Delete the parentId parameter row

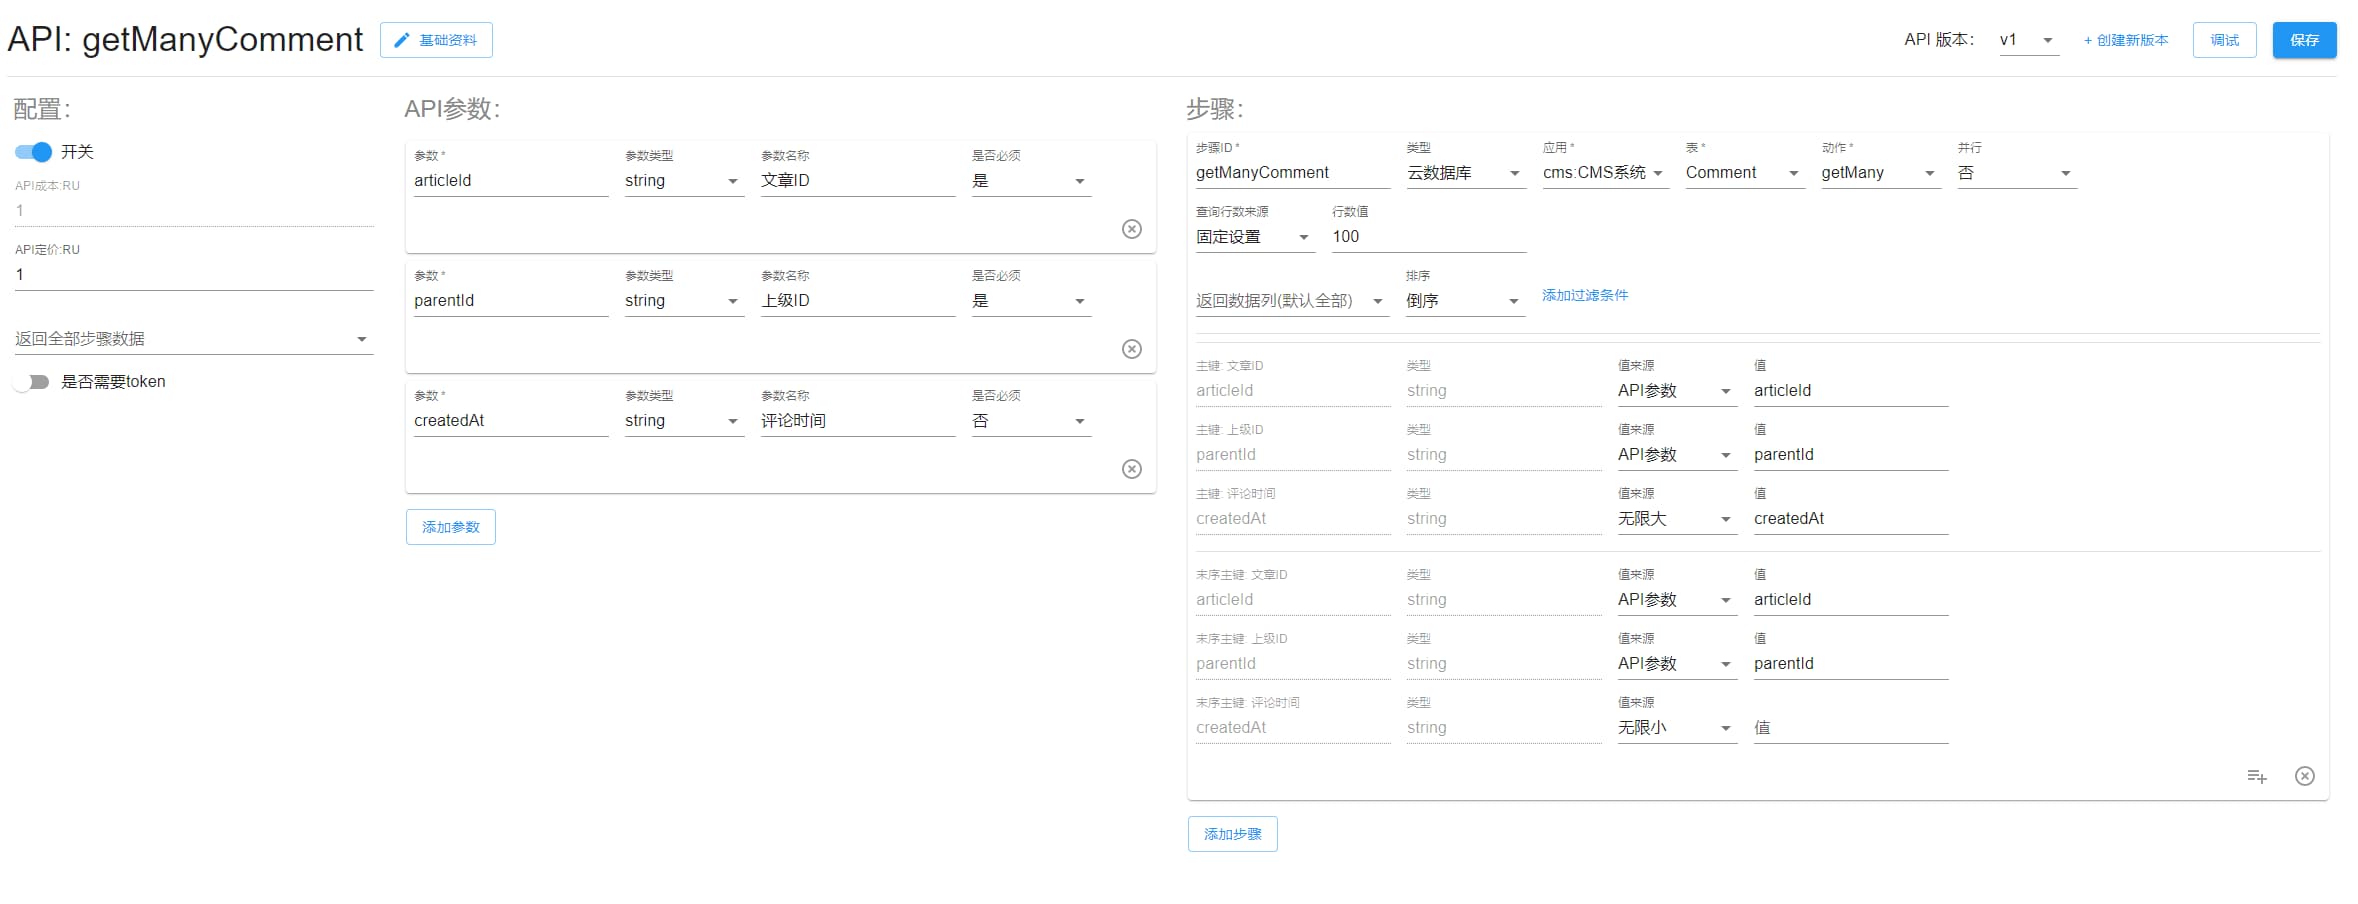pos(1131,349)
